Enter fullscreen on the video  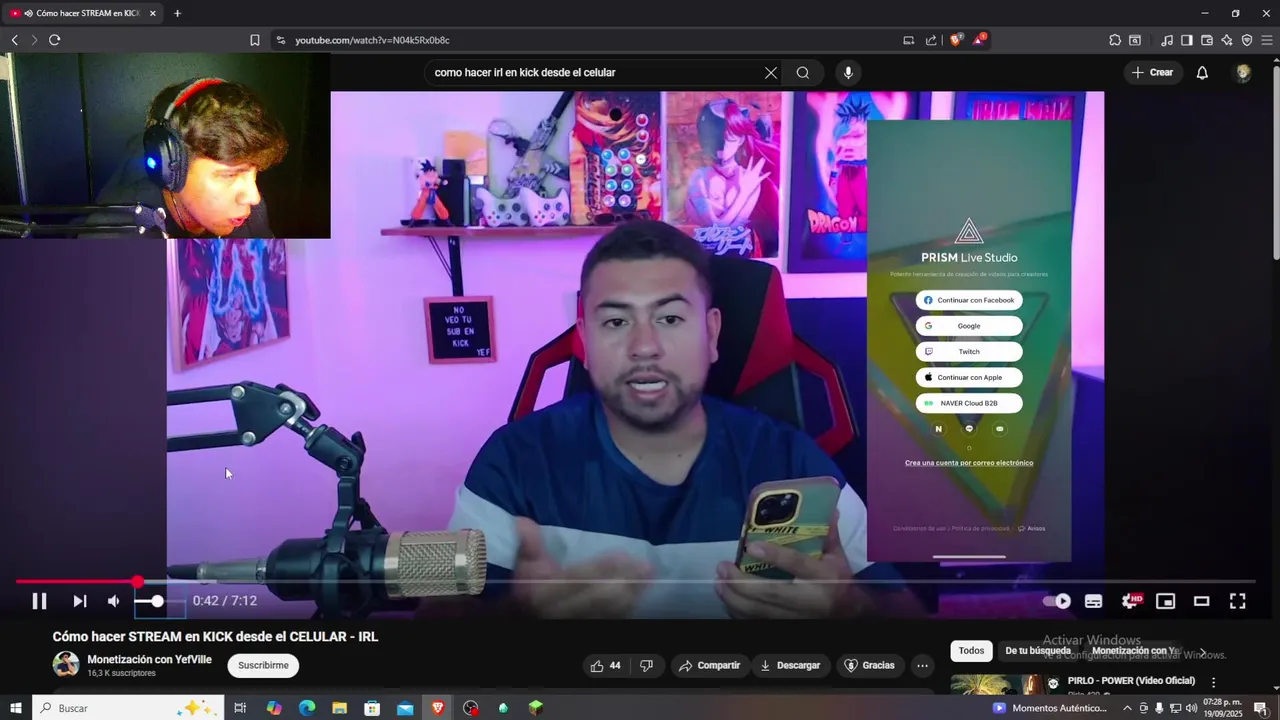click(1237, 601)
